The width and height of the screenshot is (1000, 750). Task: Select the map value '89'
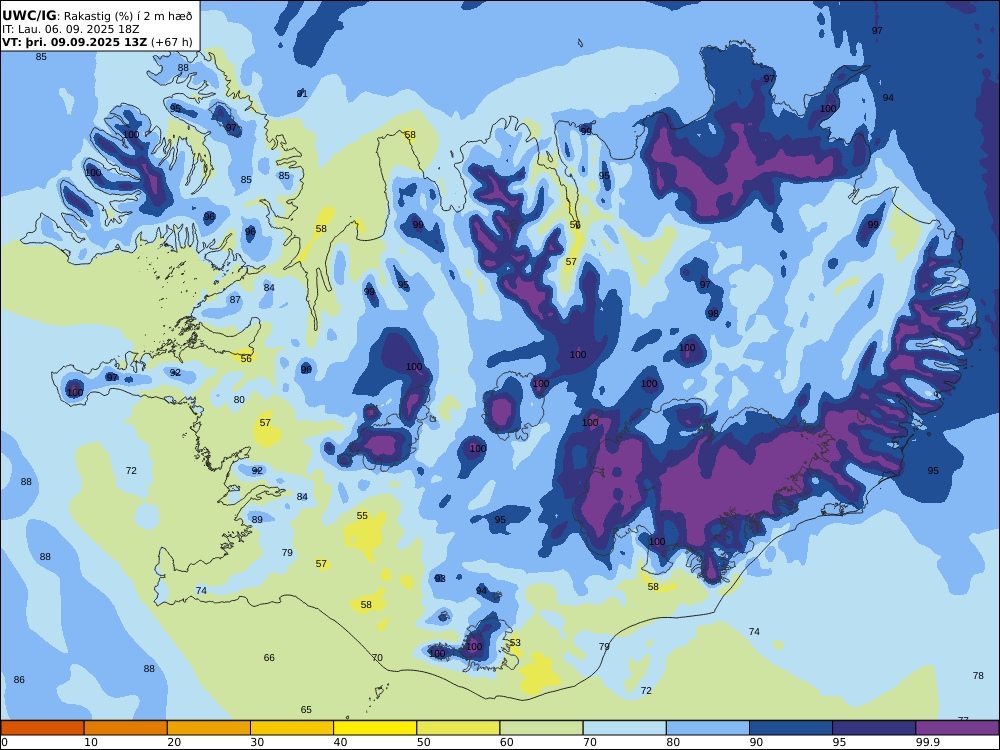click(x=257, y=520)
